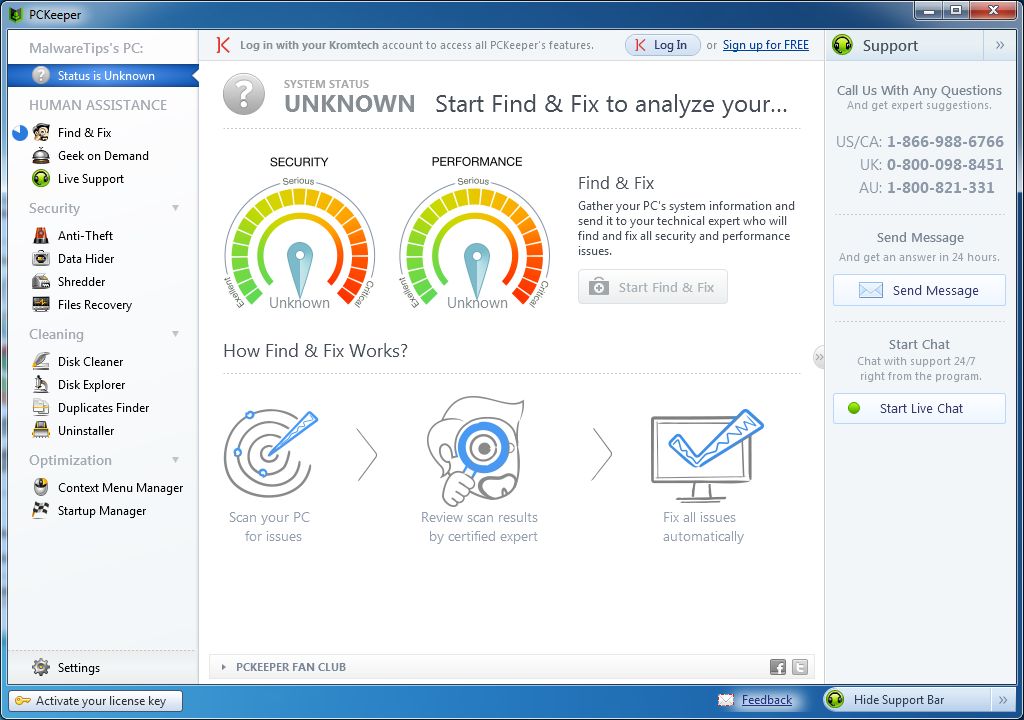1024x720 pixels.
Task: Click the Twitter icon in fan club bar
Action: point(800,667)
